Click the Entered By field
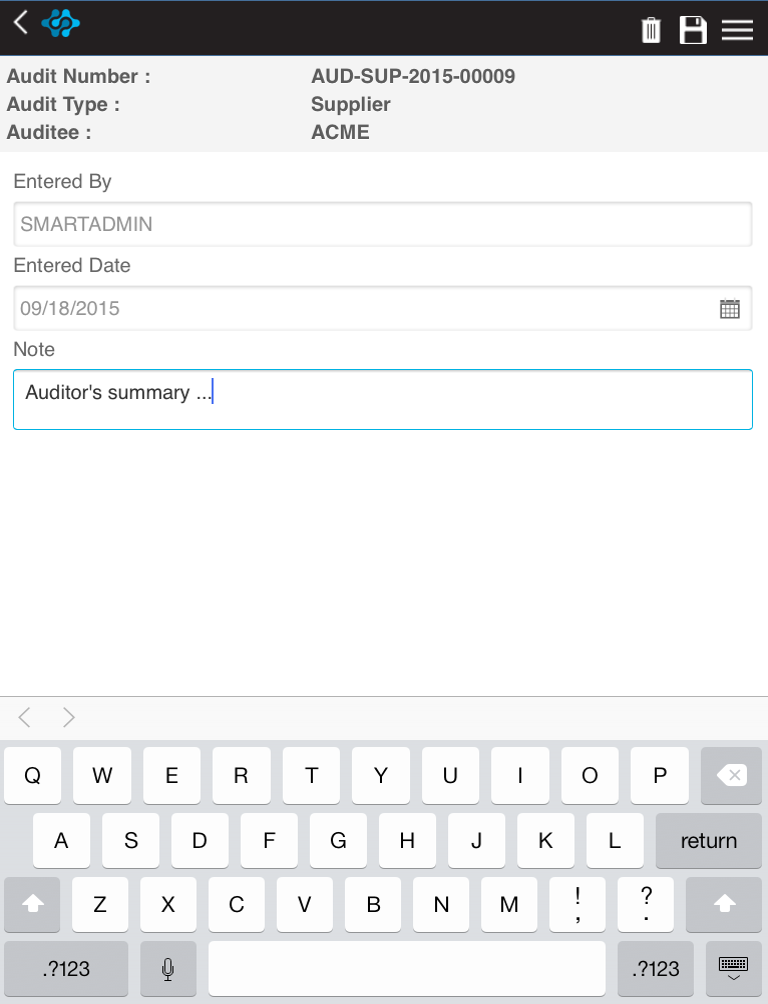 (x=382, y=224)
